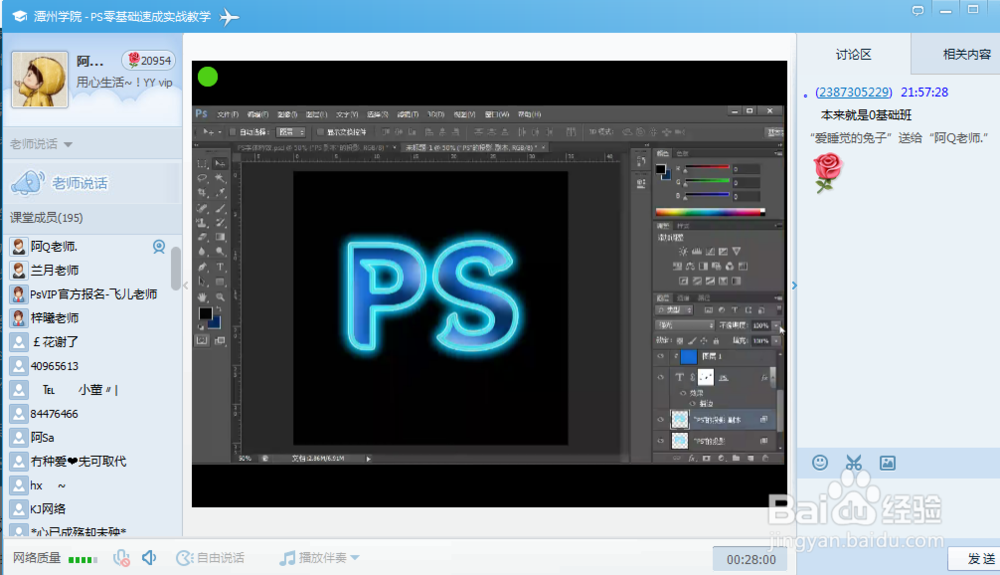Click the foreground color swatch in toolbar
The width and height of the screenshot is (1000, 575).
[x=205, y=314]
